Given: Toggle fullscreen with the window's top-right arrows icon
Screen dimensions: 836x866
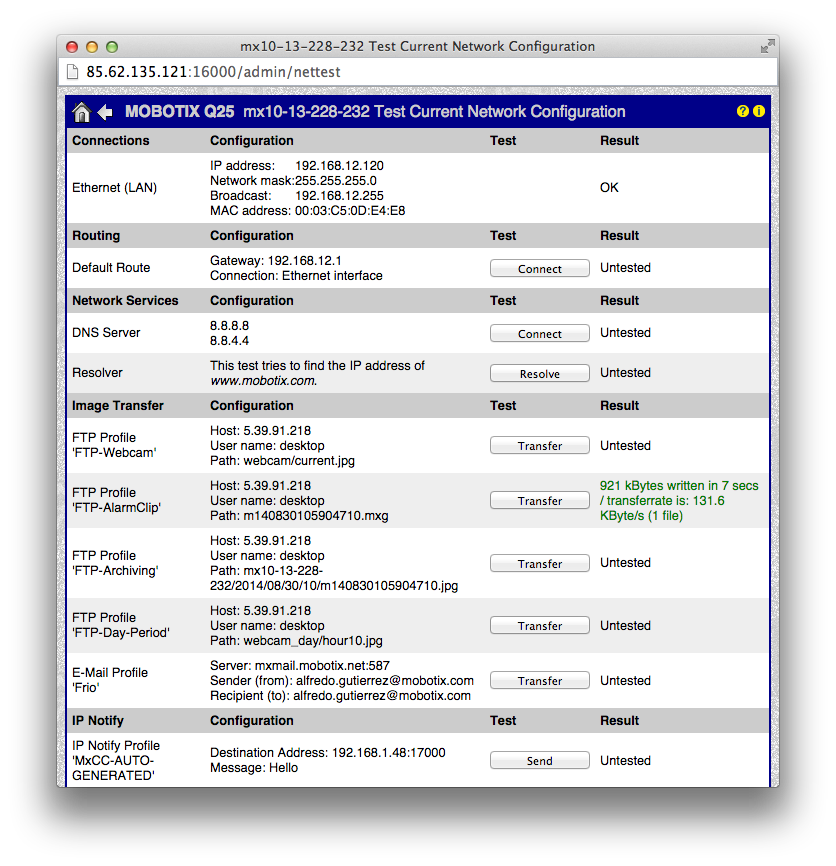Looking at the screenshot, I should (x=767, y=46).
